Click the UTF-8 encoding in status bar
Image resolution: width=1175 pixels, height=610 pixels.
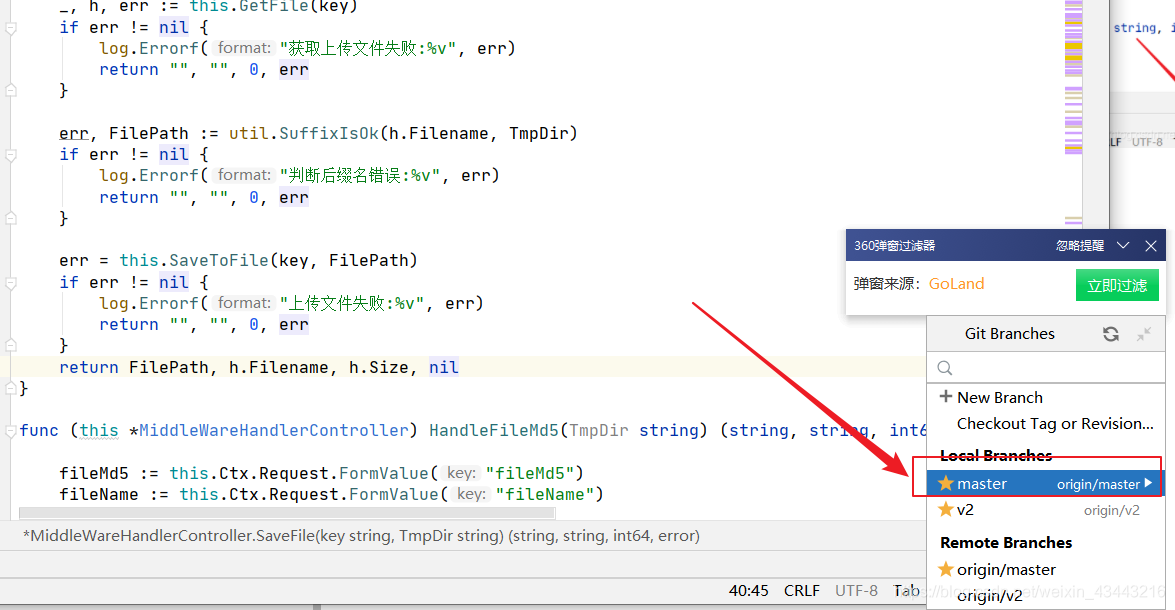click(x=856, y=591)
